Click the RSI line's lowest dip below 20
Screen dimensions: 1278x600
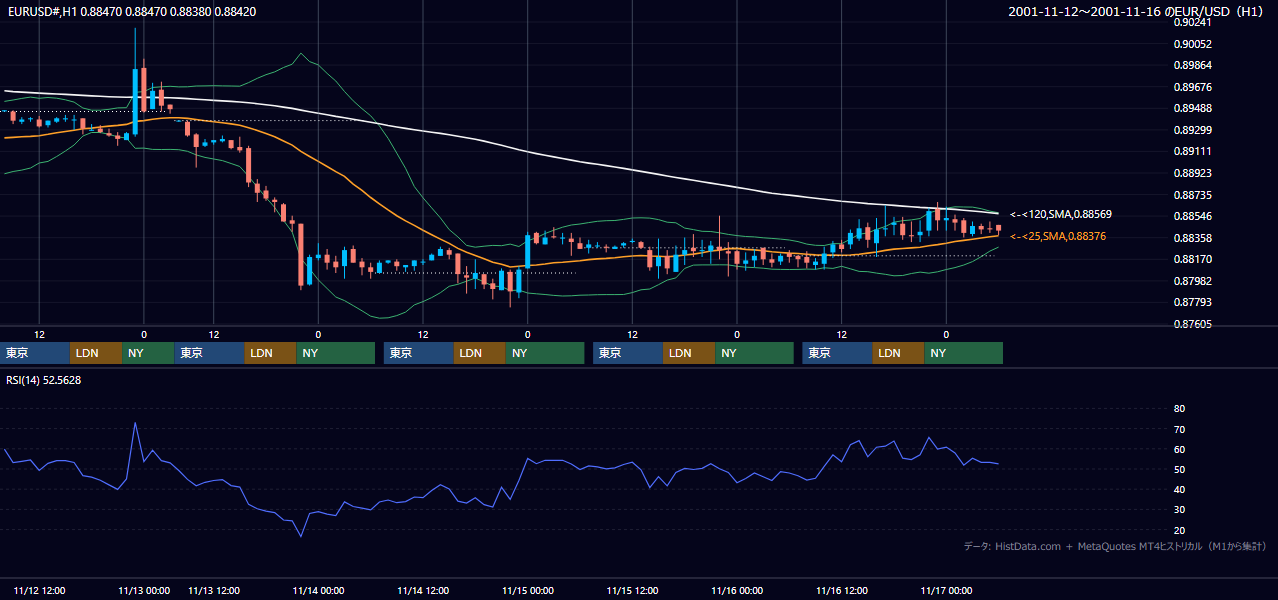click(x=301, y=536)
